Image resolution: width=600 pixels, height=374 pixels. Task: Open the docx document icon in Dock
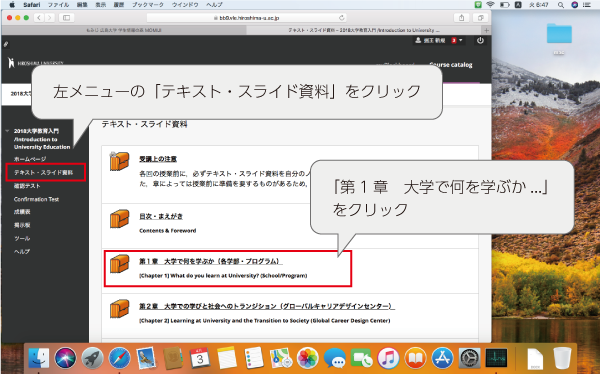tap(535, 359)
